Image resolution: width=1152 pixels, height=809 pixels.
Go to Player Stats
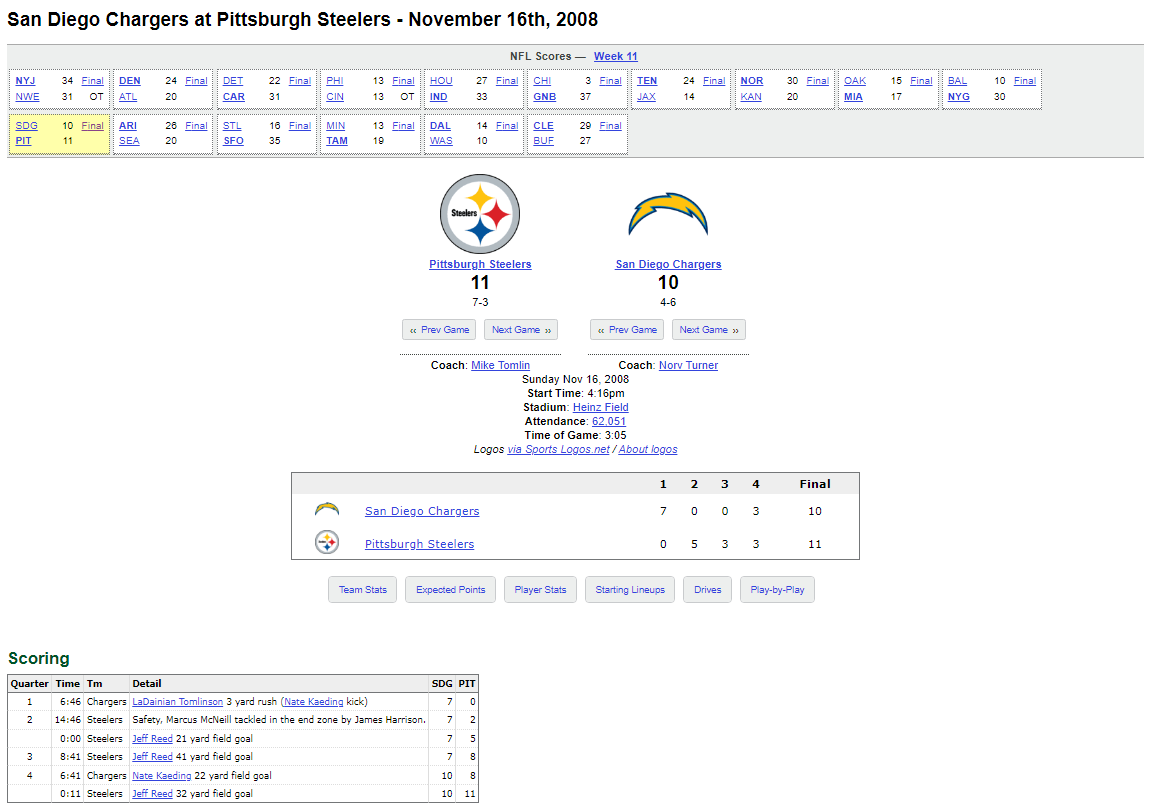[540, 589]
